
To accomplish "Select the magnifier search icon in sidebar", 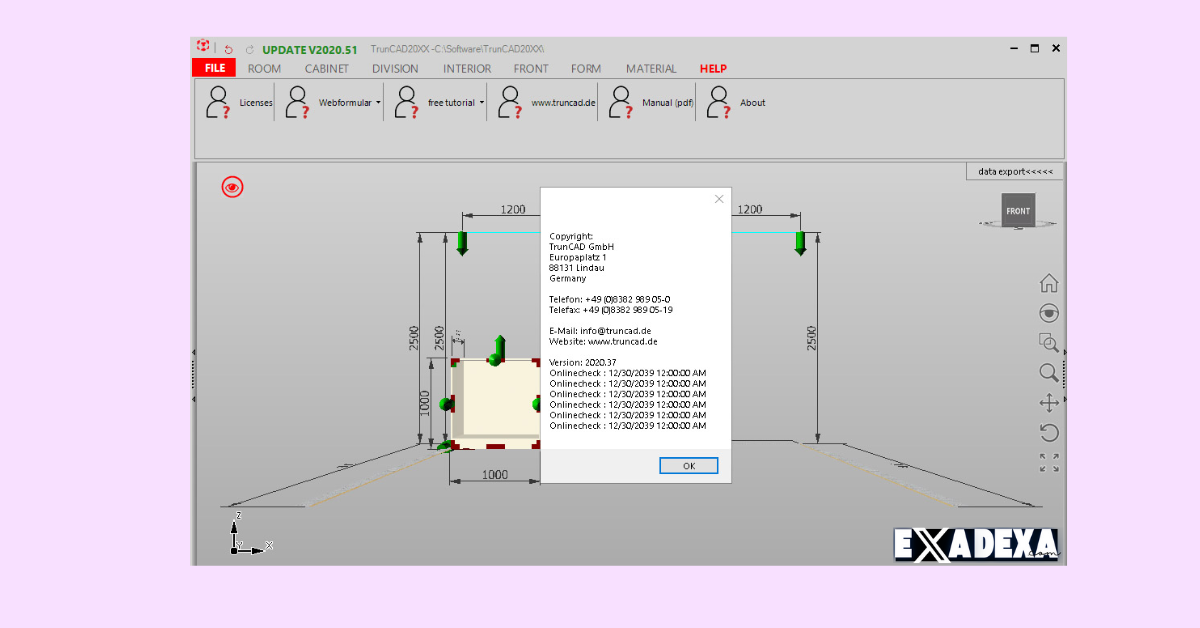I will click(1049, 372).
